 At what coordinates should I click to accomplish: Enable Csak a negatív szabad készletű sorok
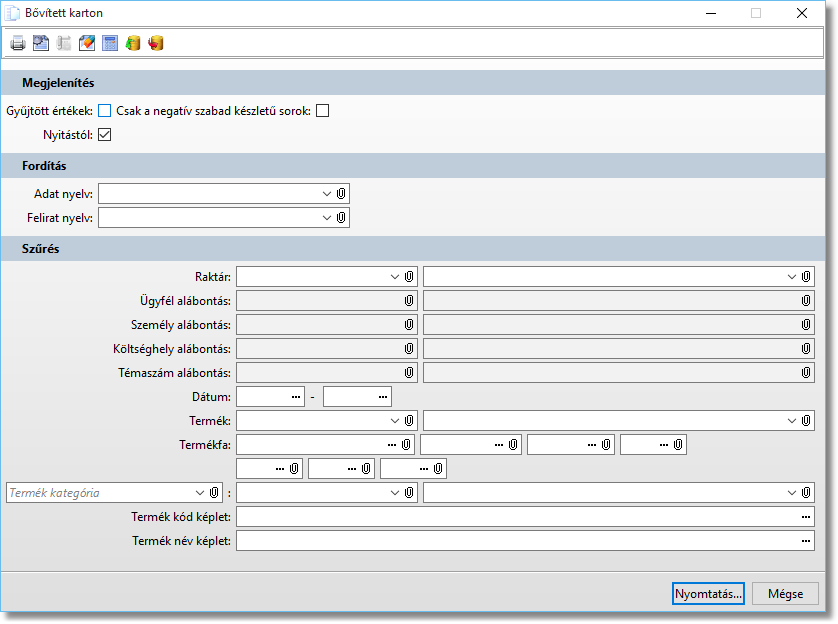pyautogui.click(x=323, y=111)
